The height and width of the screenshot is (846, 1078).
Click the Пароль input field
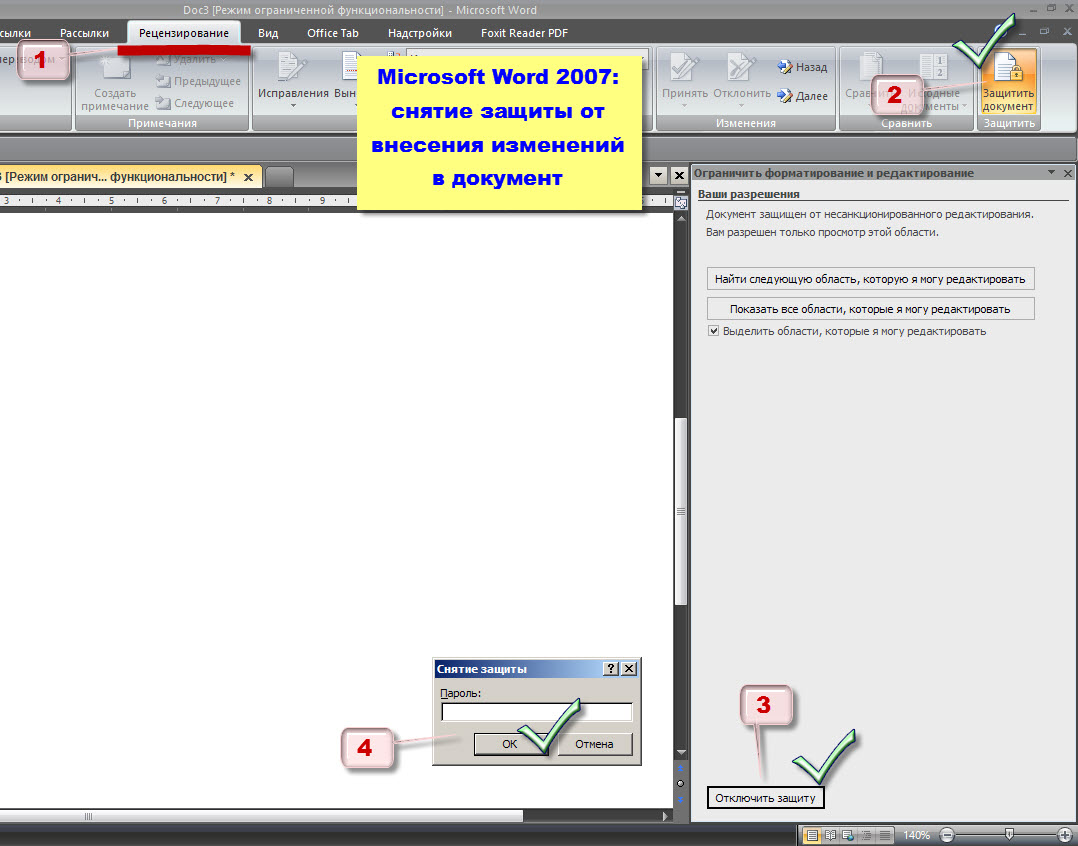click(536, 712)
